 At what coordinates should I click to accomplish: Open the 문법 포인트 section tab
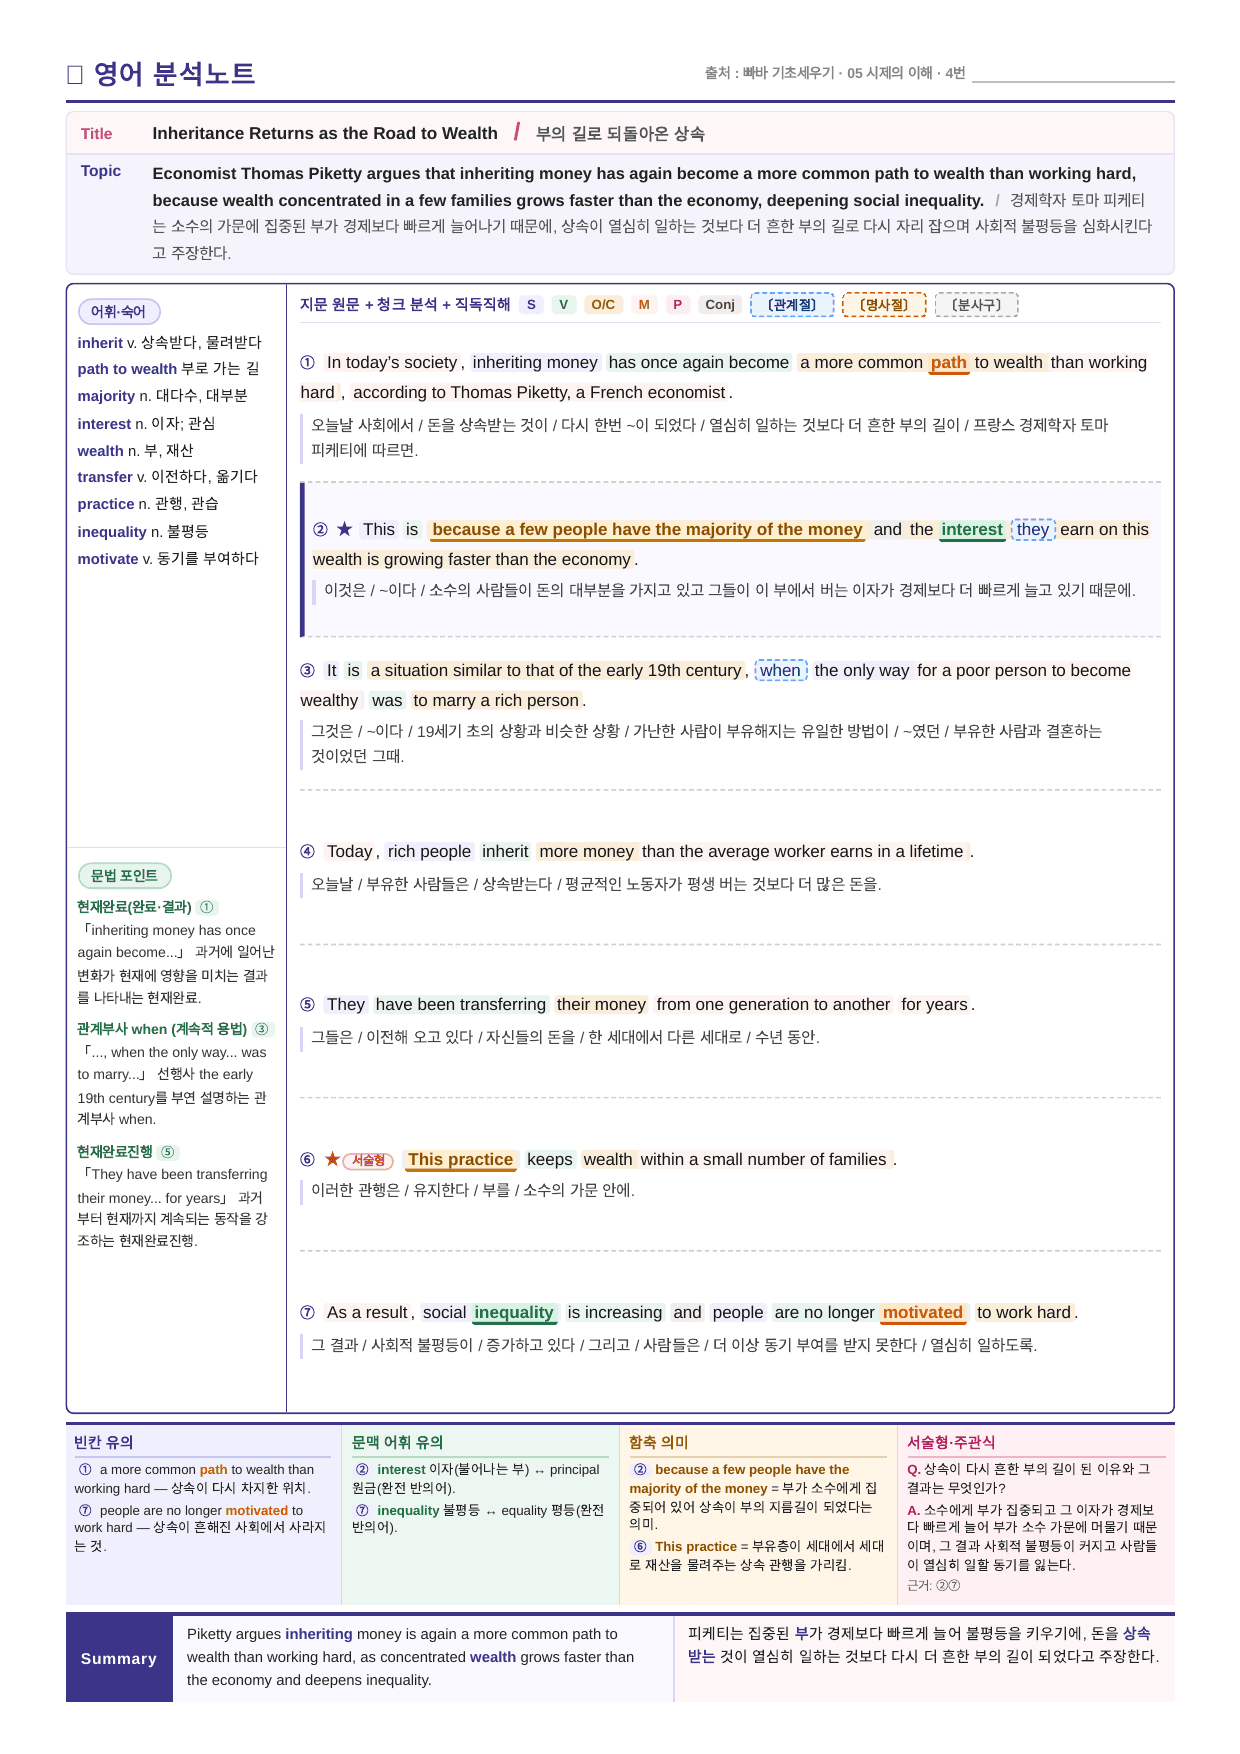coord(125,876)
